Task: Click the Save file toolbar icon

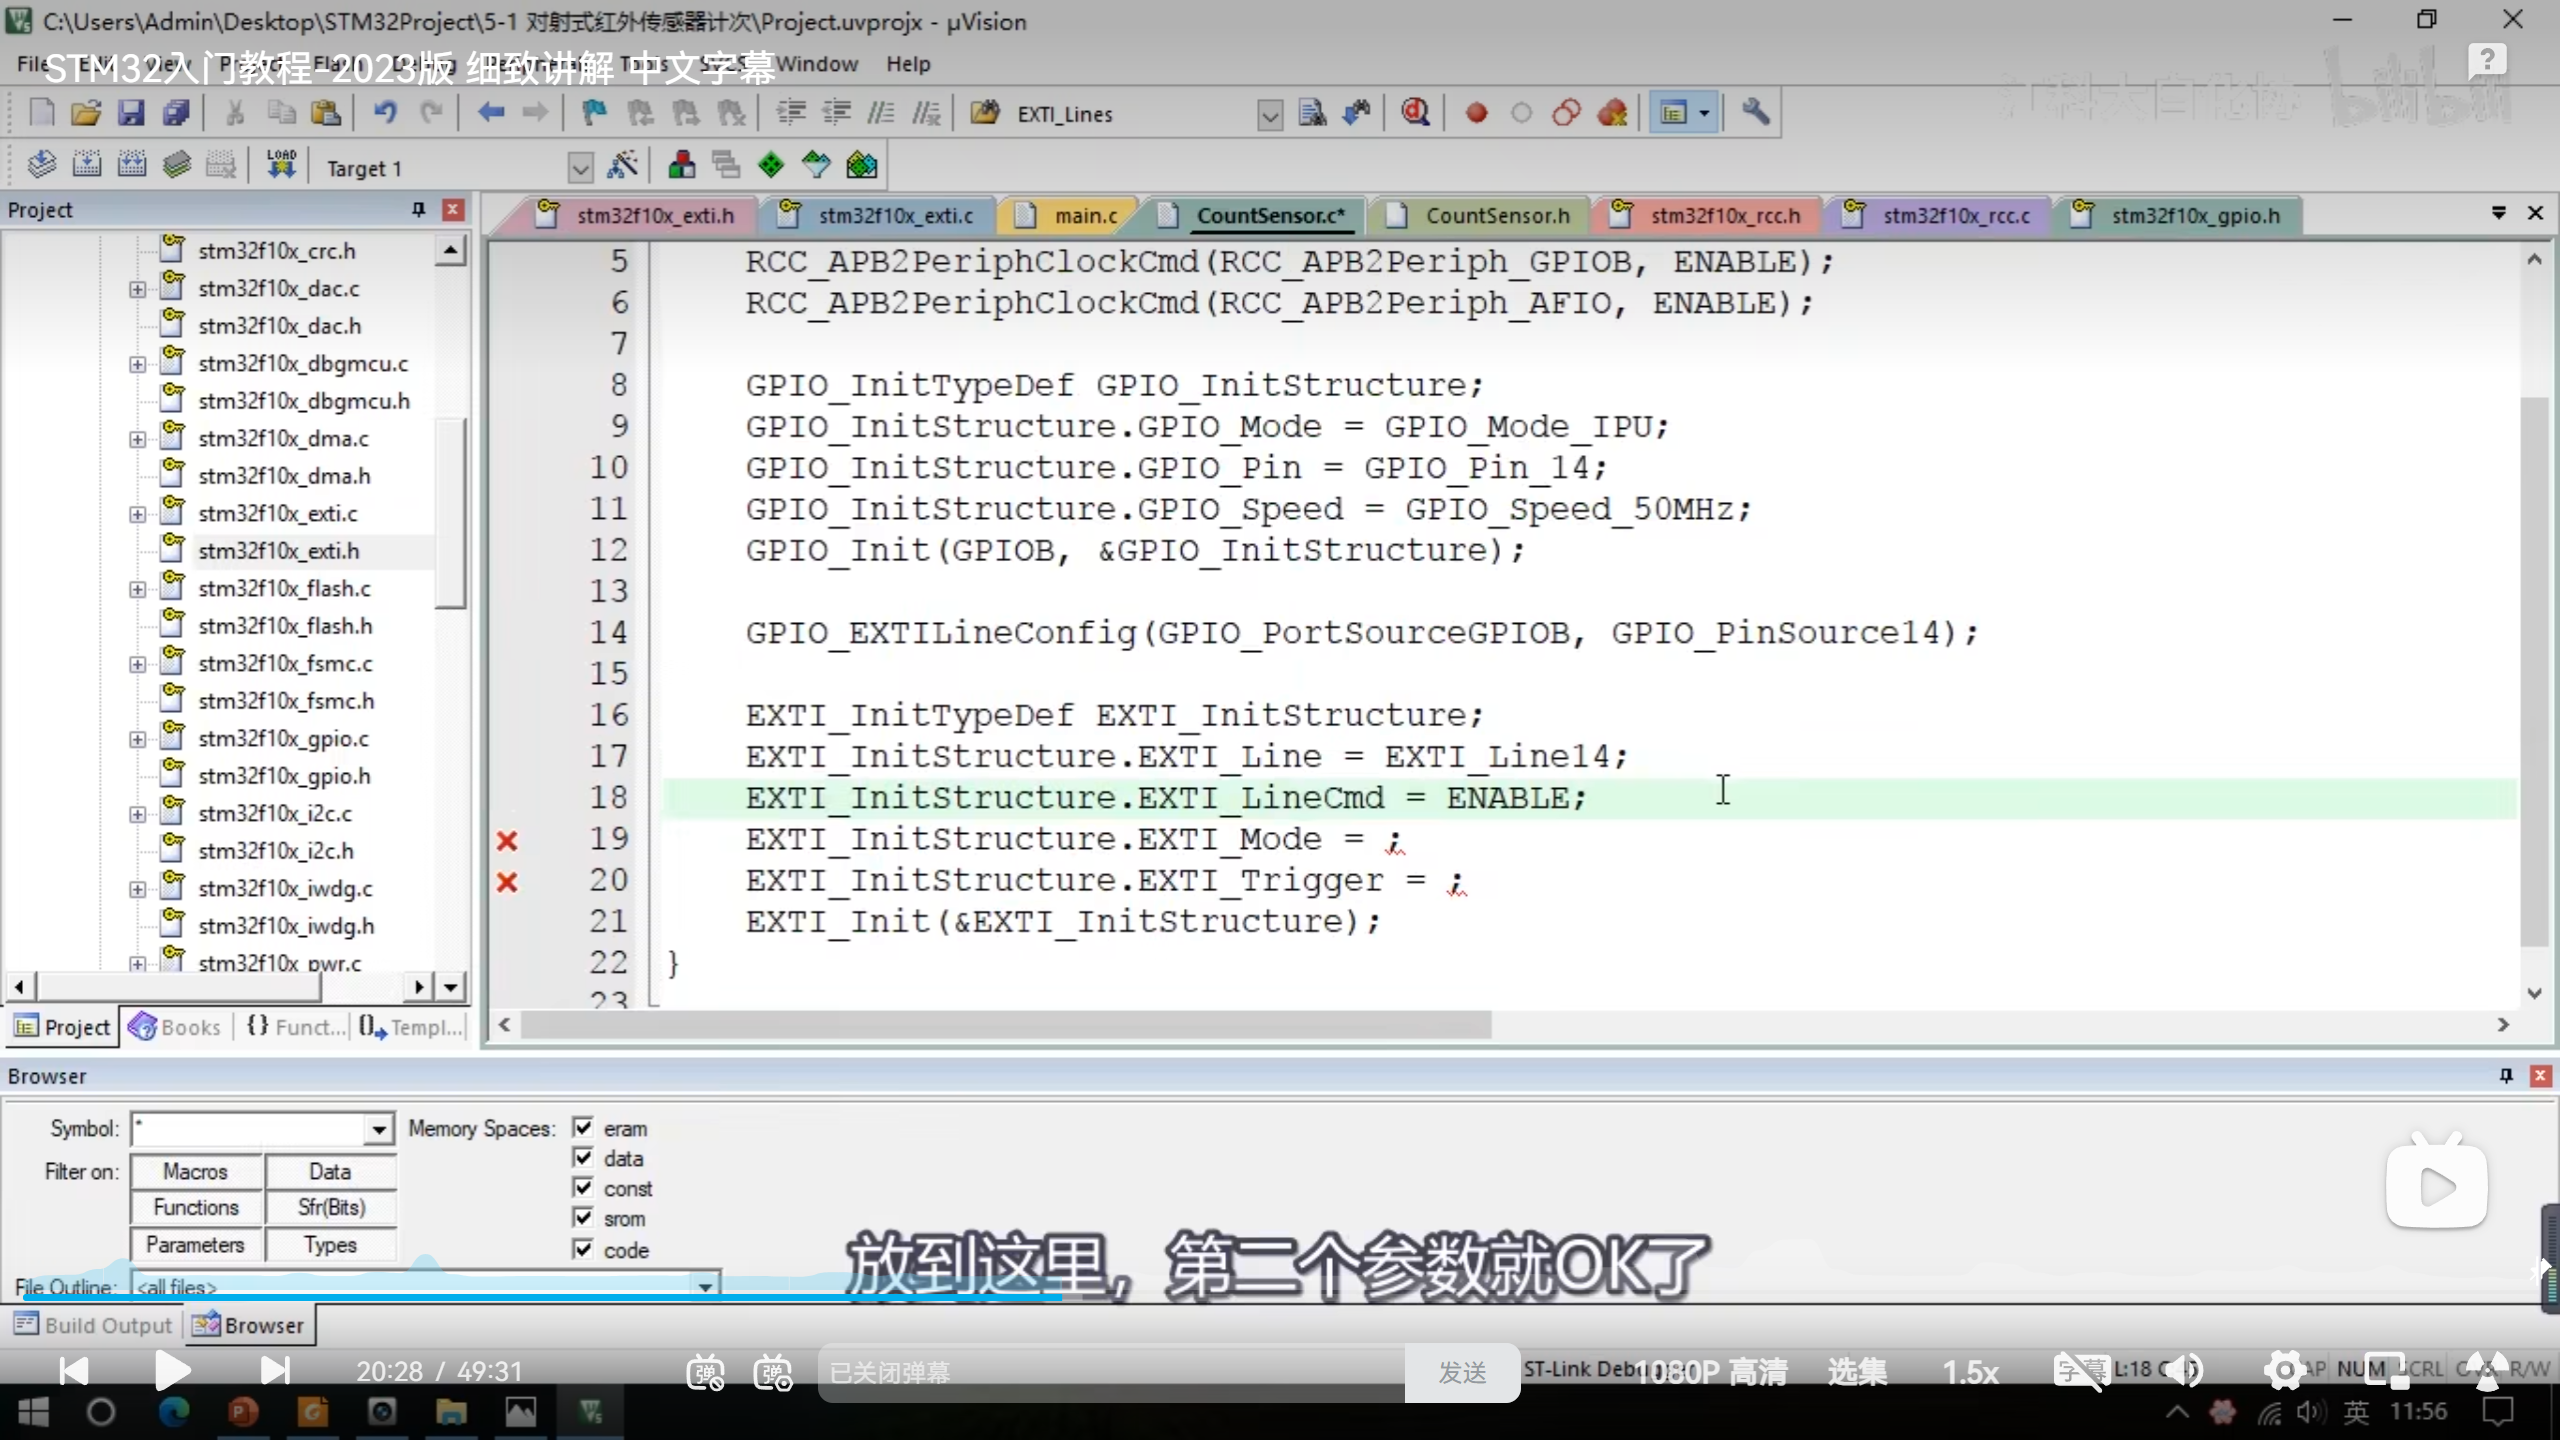Action: [131, 113]
